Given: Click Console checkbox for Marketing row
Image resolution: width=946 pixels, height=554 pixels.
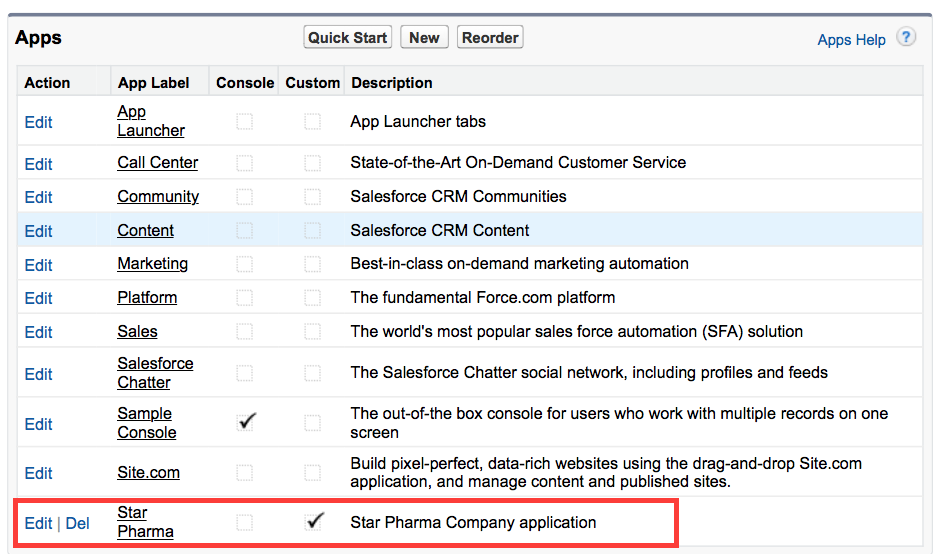Looking at the screenshot, I should (244, 264).
